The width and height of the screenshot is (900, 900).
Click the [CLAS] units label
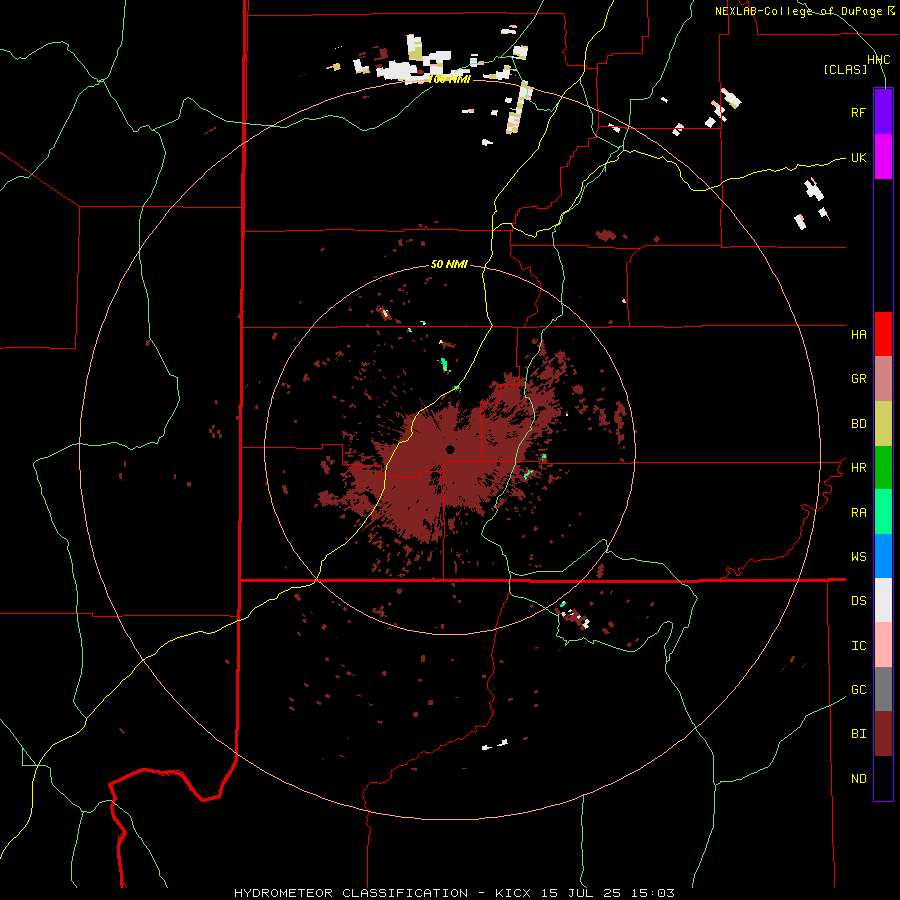click(x=845, y=70)
